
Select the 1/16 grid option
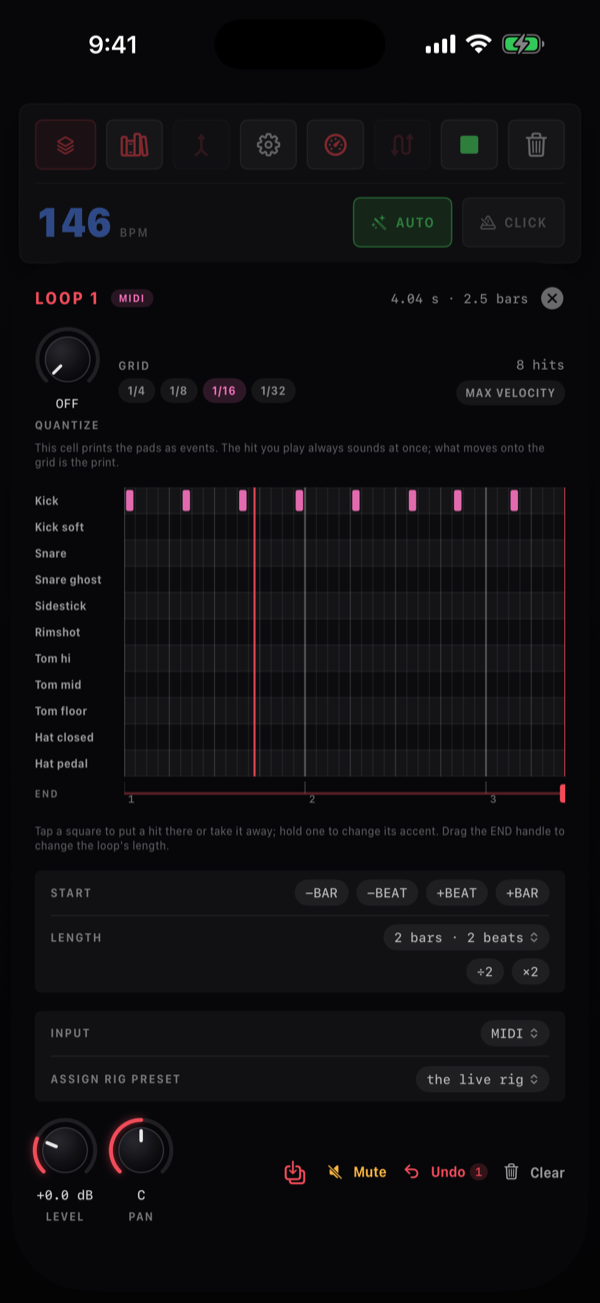coord(224,391)
